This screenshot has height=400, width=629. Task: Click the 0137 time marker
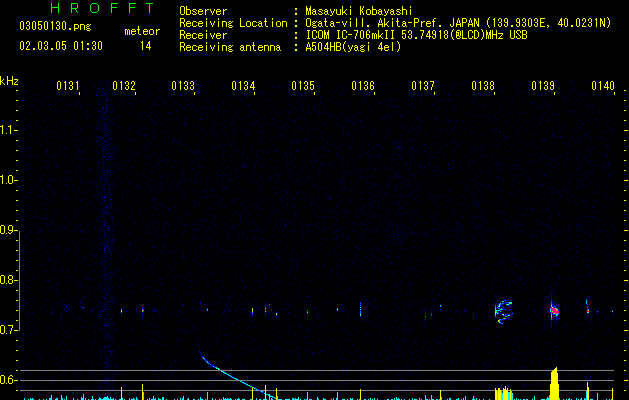pos(423,86)
